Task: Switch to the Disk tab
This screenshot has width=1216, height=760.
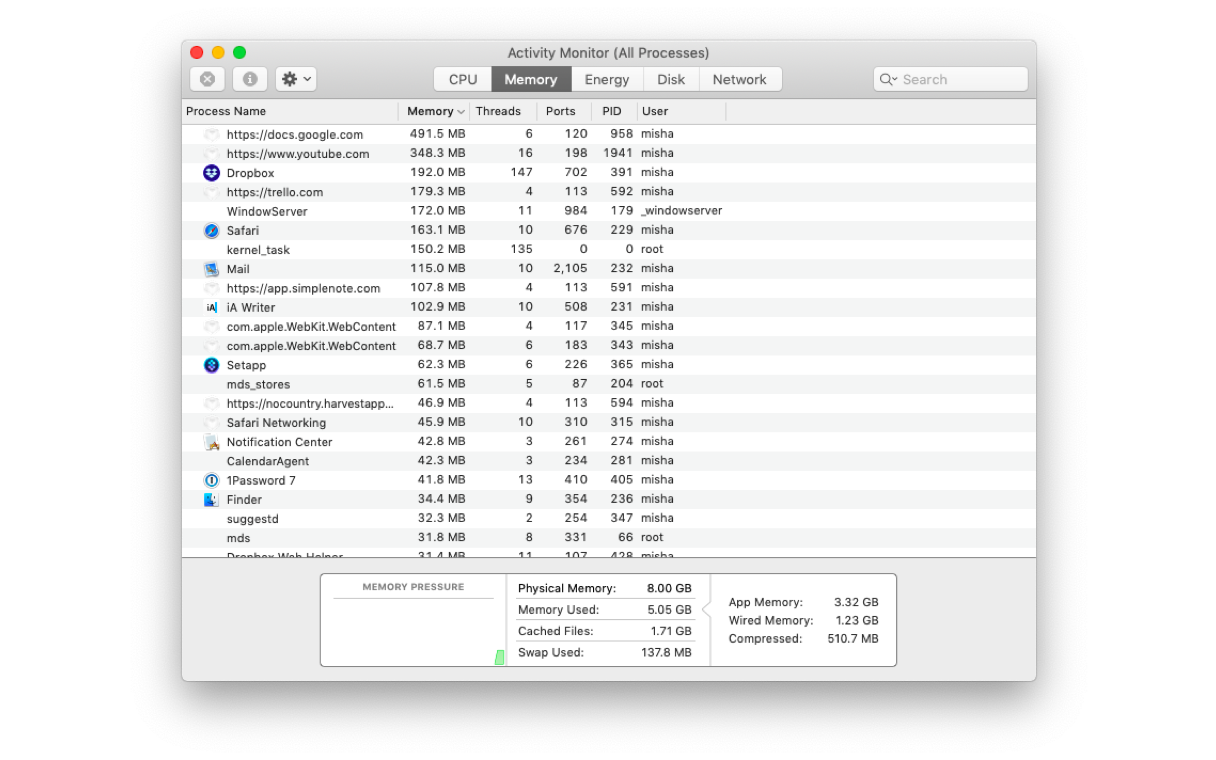Action: [x=671, y=80]
